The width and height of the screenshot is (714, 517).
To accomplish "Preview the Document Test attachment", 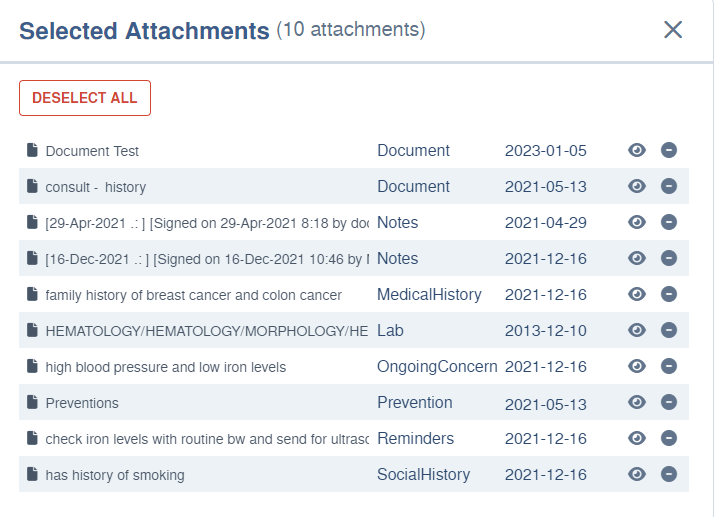I will [637, 150].
